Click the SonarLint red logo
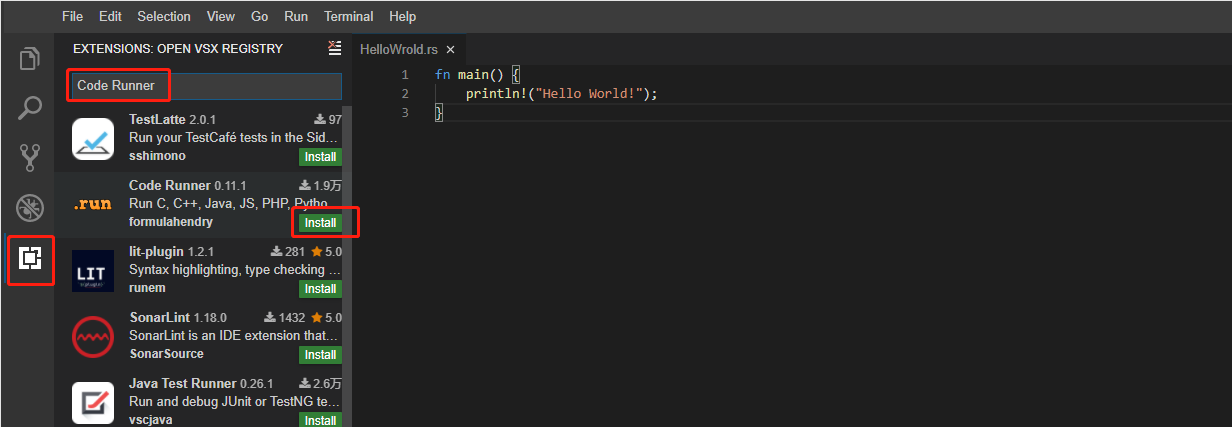 [x=93, y=337]
